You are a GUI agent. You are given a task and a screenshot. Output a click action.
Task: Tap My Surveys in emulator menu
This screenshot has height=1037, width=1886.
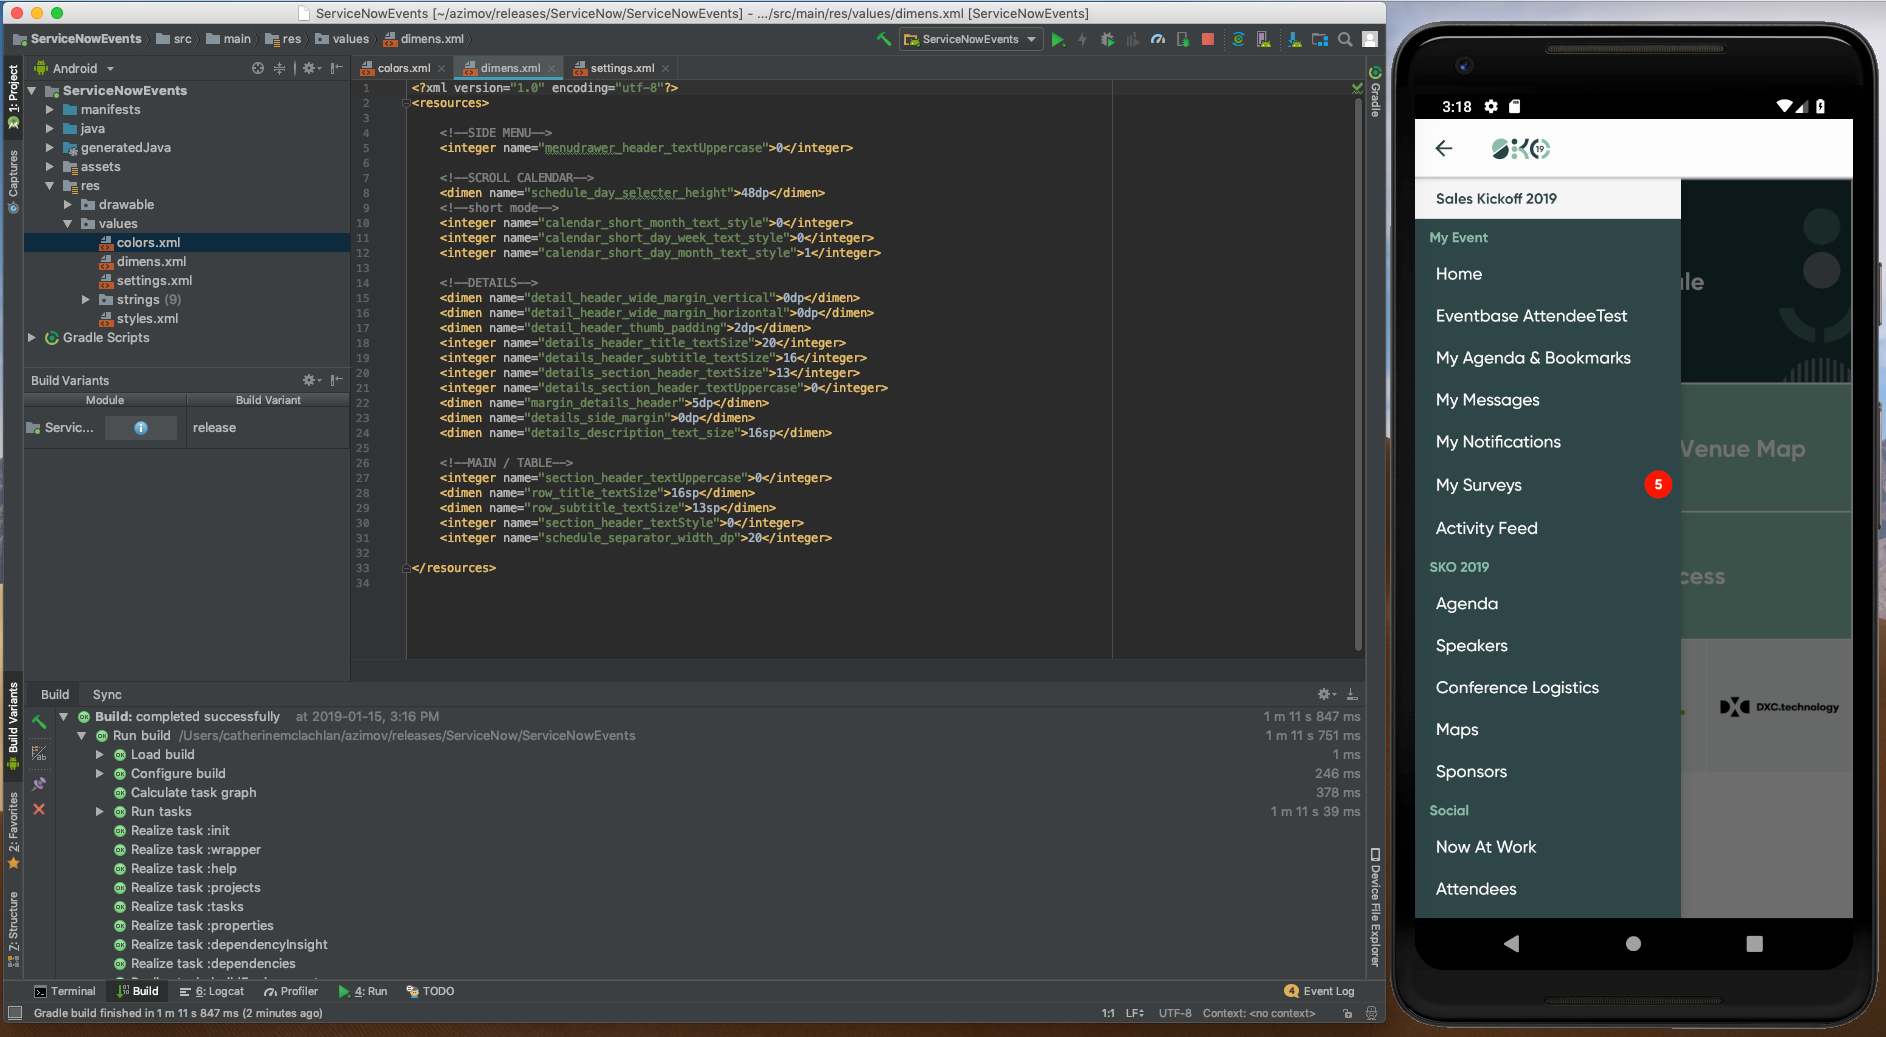pos(1547,485)
